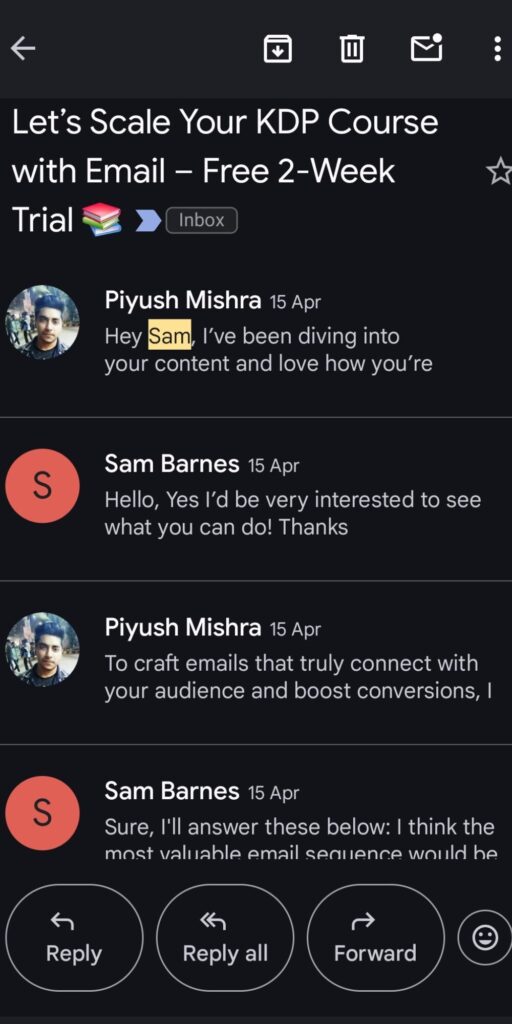Delete the conversation with trash icon
Image resolution: width=512 pixels, height=1024 pixels.
coord(352,49)
